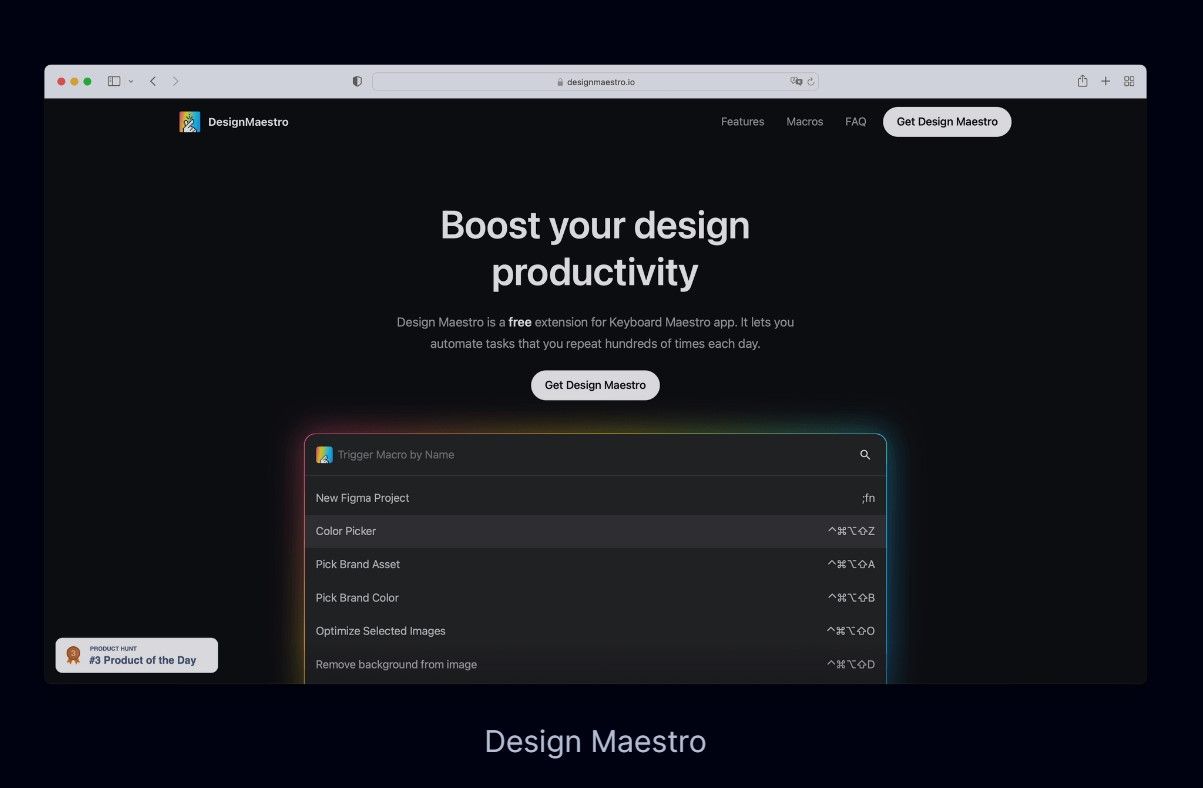Click the new tab plus icon
The width and height of the screenshot is (1203, 788).
point(1105,81)
